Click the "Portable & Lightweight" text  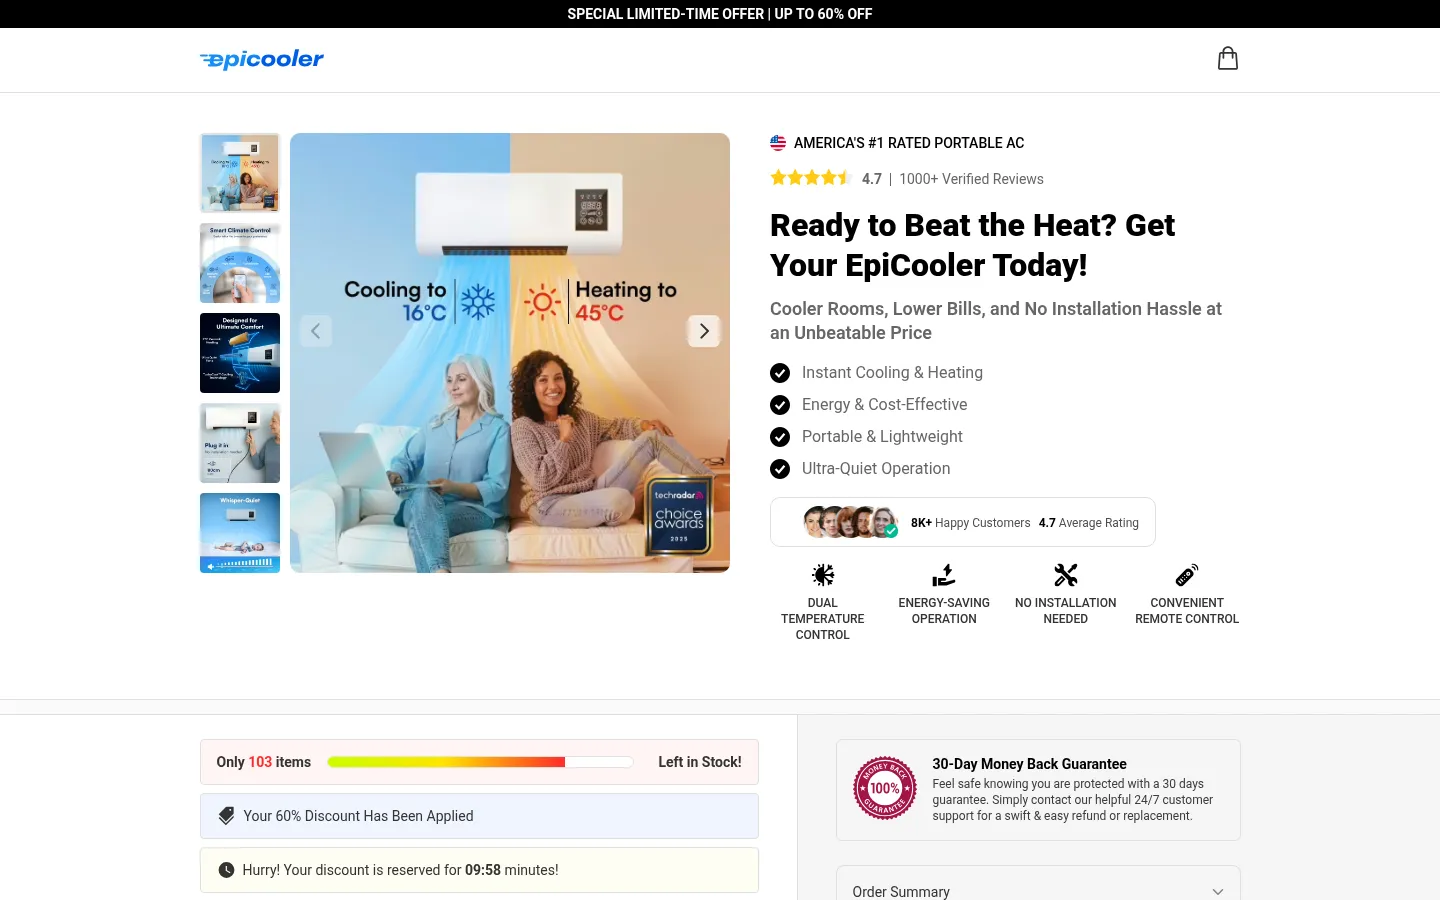click(x=882, y=437)
